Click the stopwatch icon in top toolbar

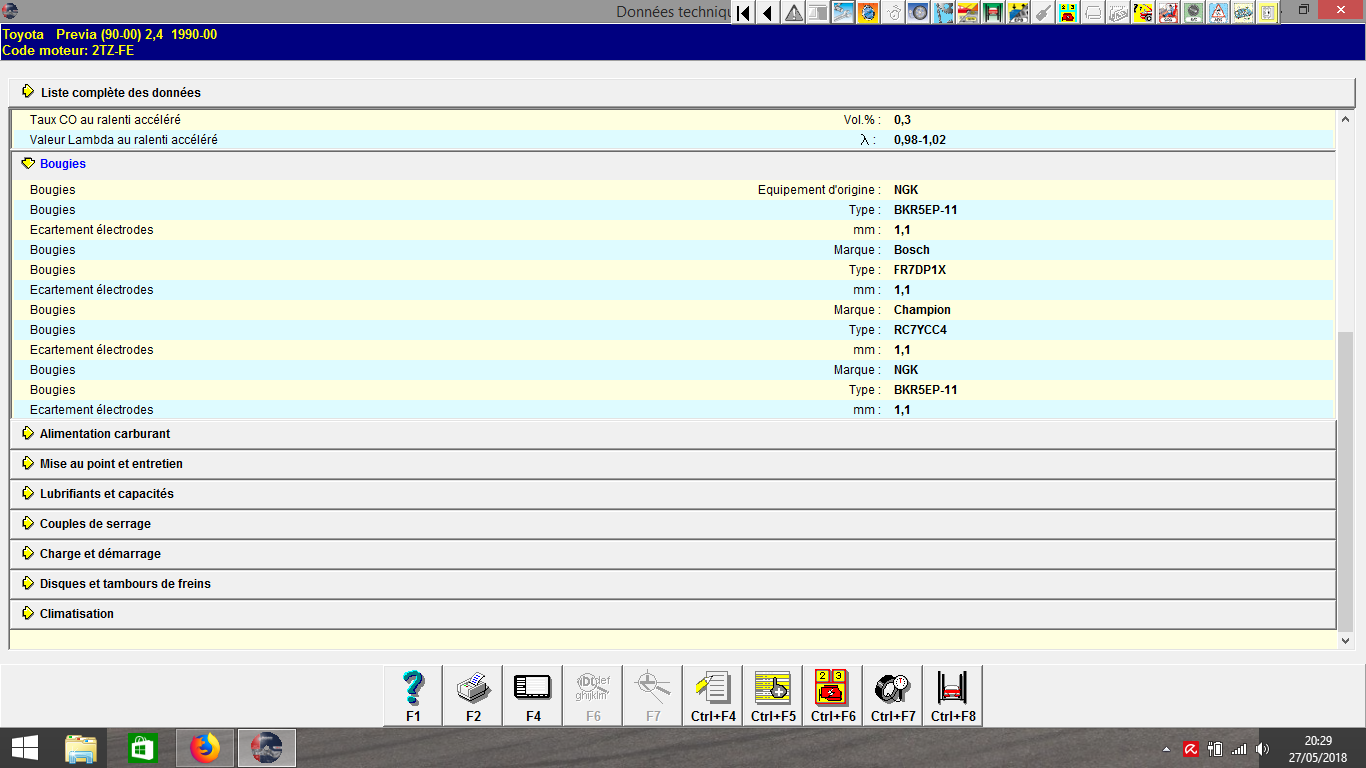[893, 13]
